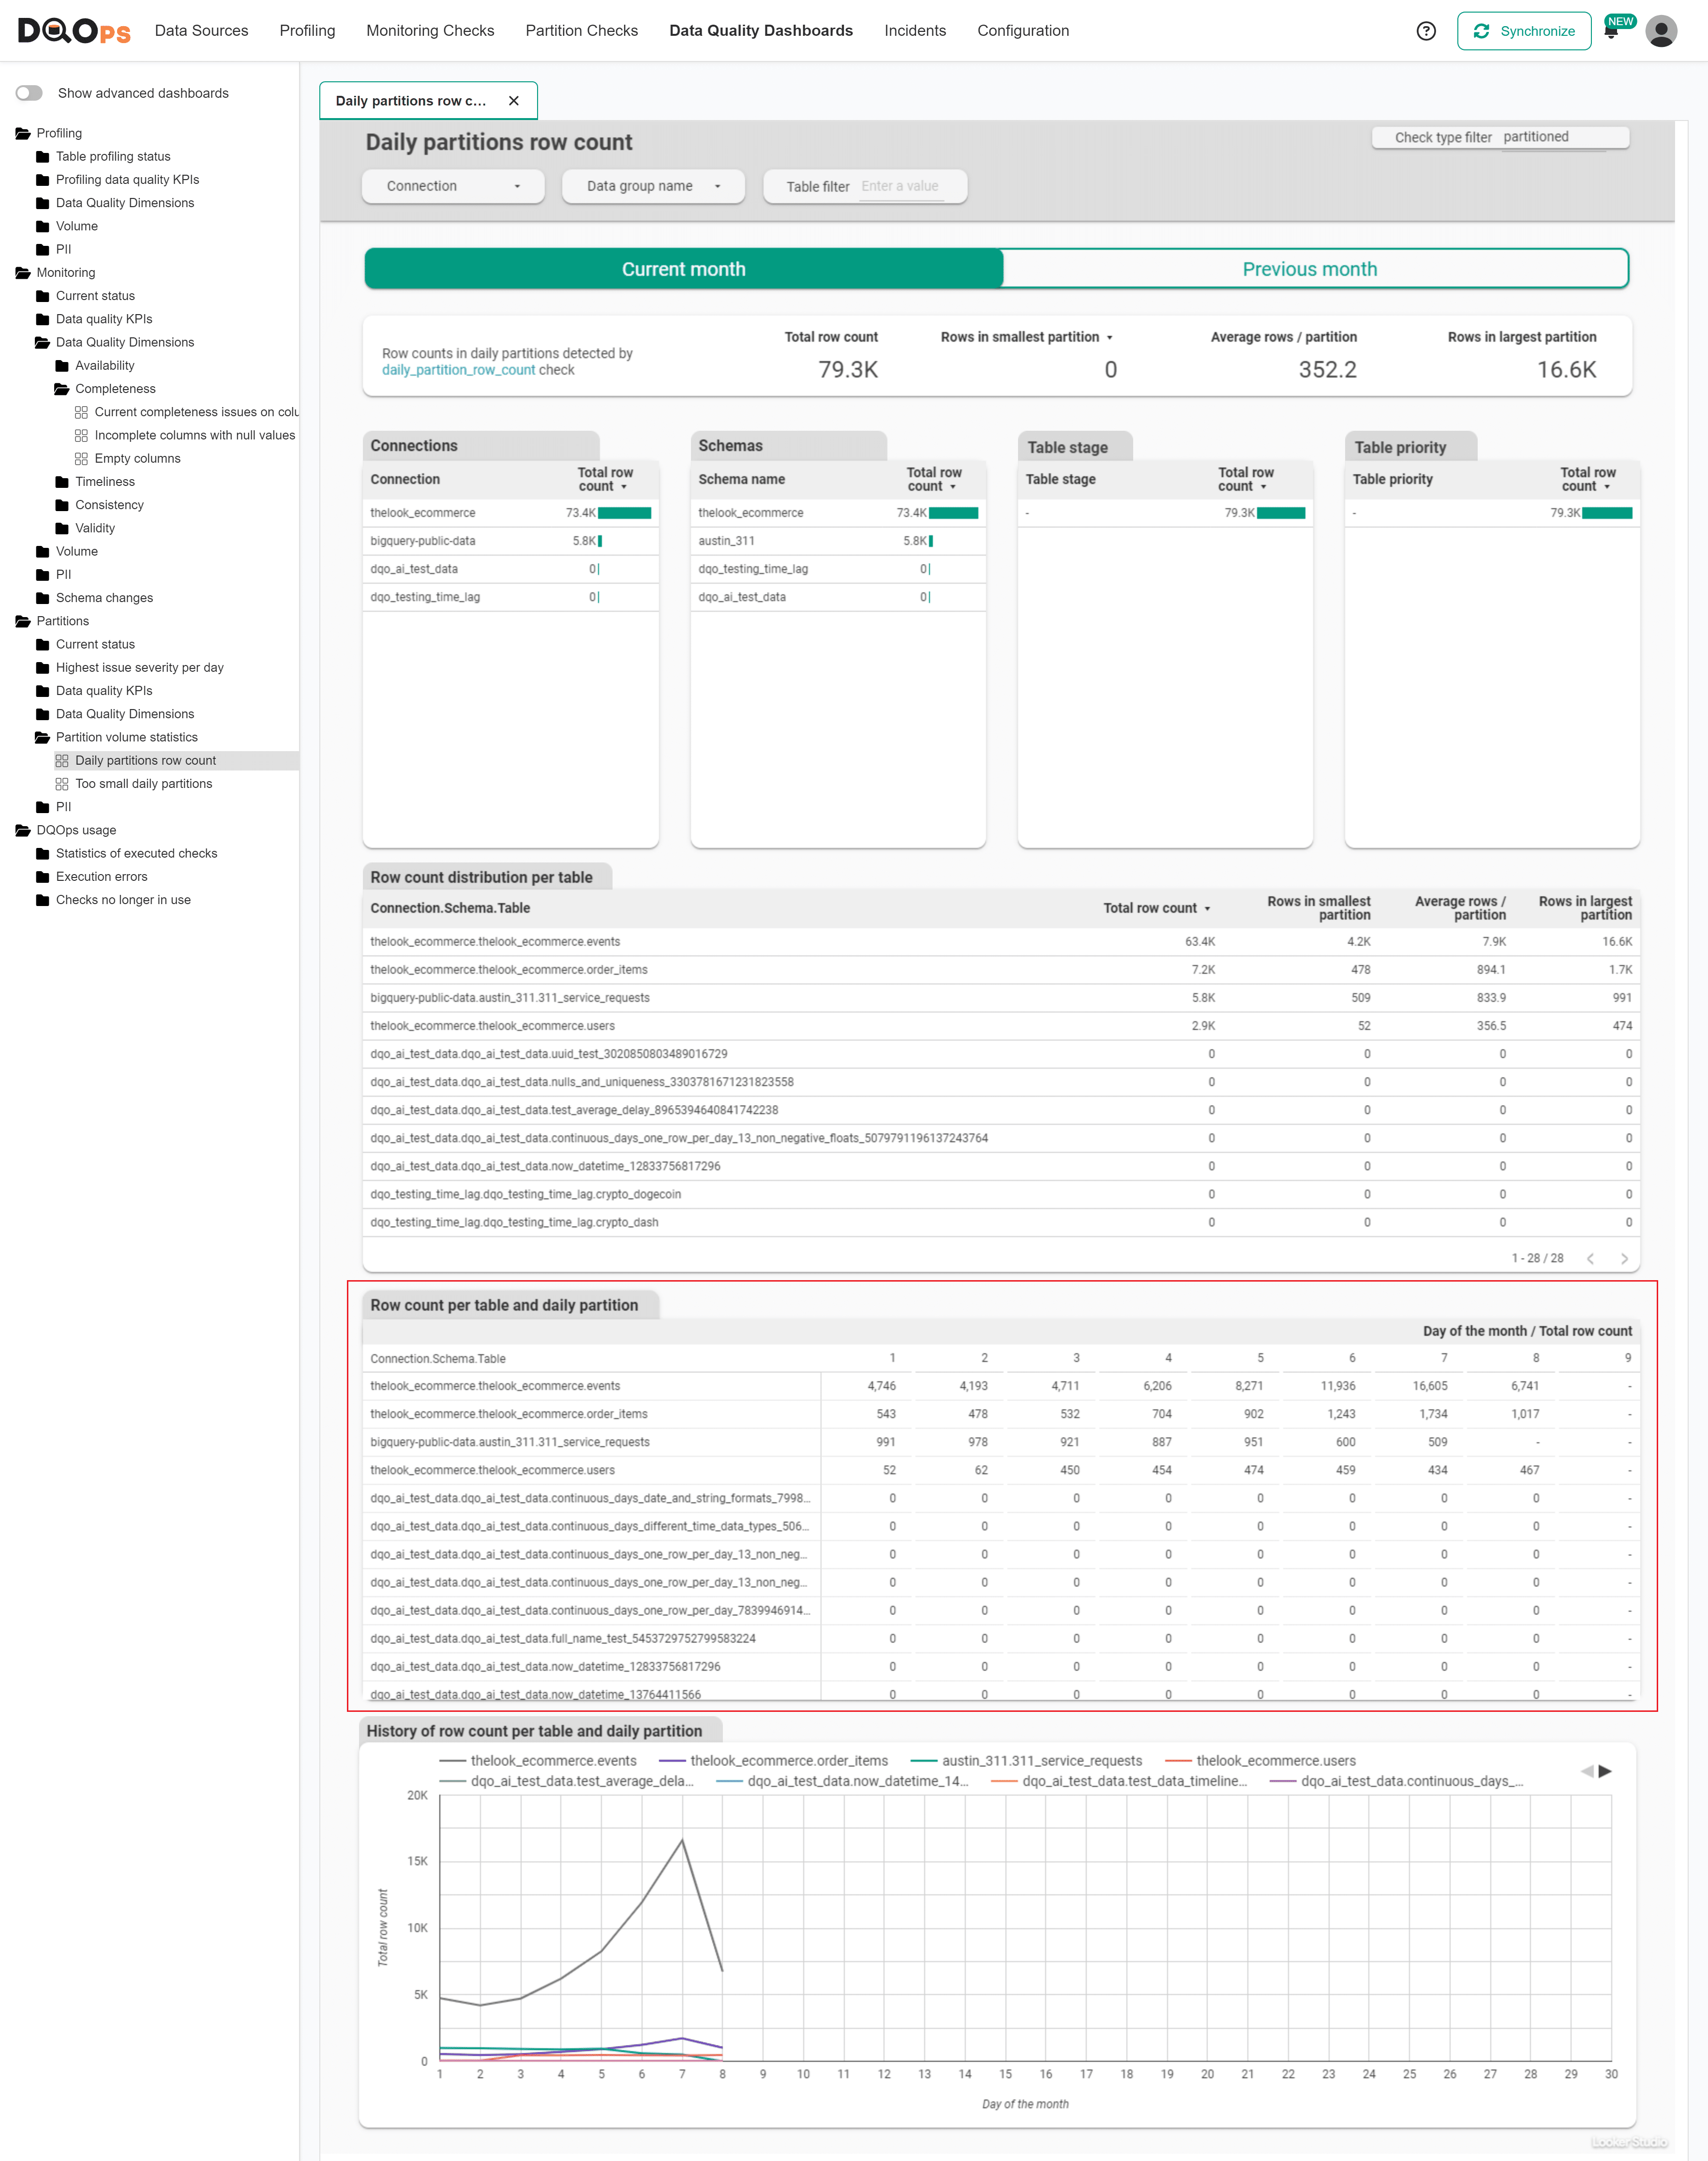Open the user profile avatar
The height and width of the screenshot is (2161, 1708).
[1661, 31]
